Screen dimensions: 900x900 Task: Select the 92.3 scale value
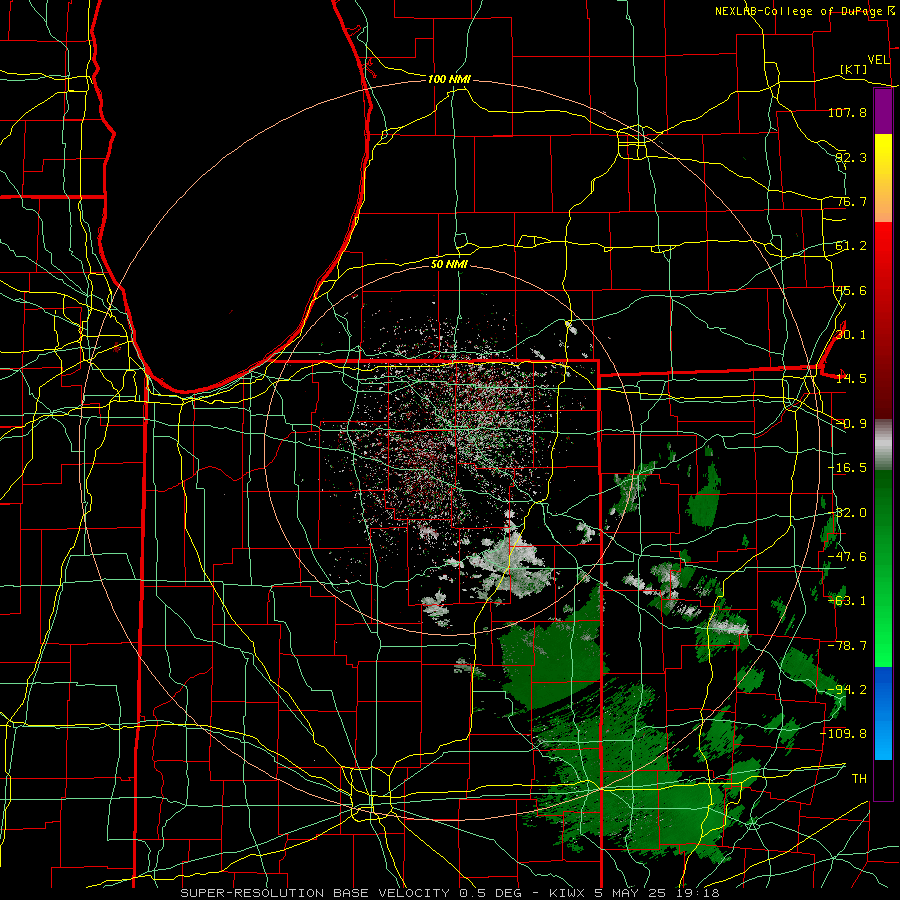point(851,157)
